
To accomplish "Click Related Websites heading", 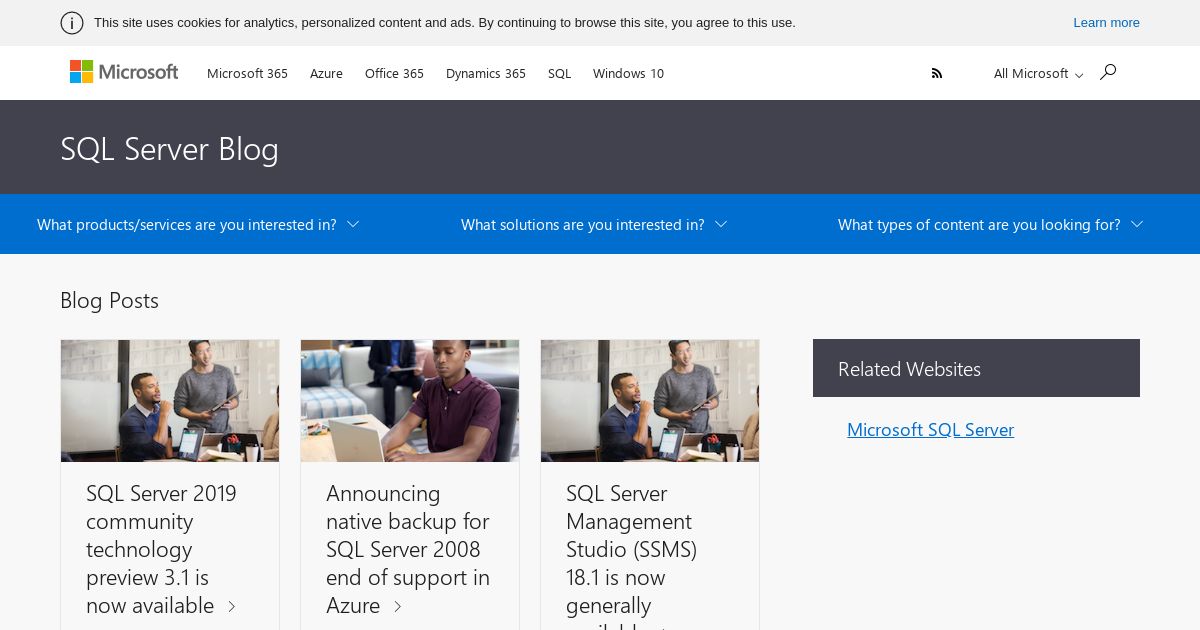I will pyautogui.click(x=909, y=369).
